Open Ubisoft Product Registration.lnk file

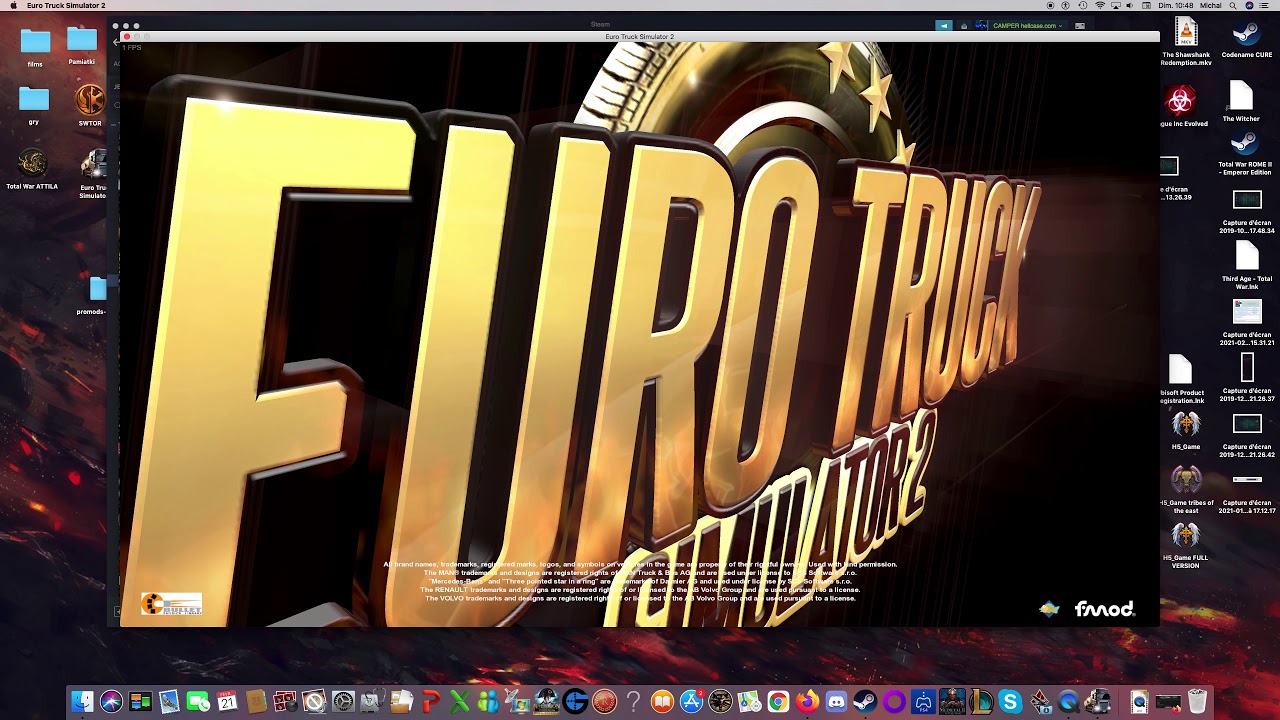tap(1181, 370)
